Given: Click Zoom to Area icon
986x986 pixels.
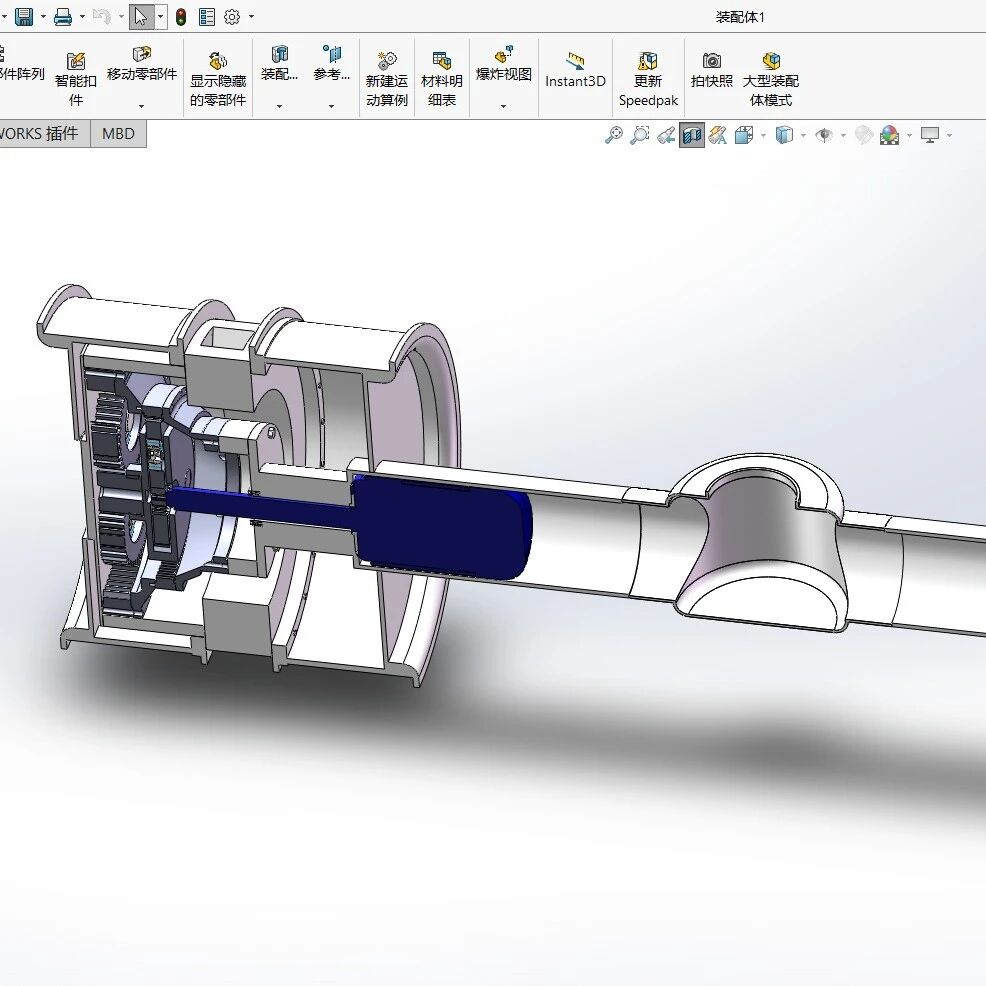Looking at the screenshot, I should (640, 135).
